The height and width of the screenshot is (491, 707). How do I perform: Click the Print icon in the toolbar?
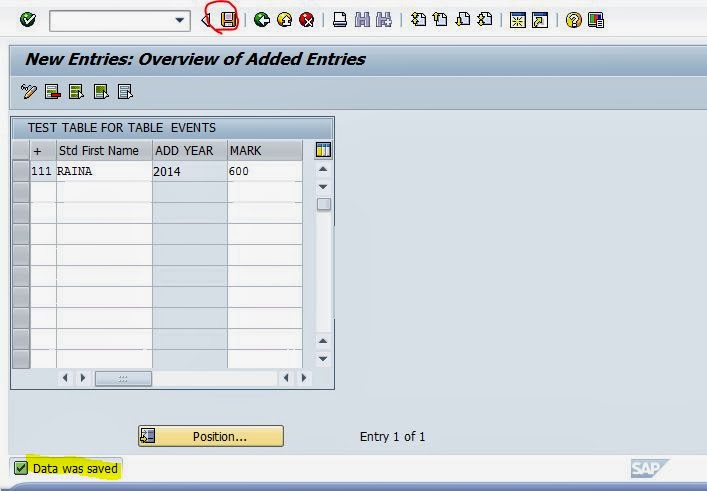coord(340,20)
